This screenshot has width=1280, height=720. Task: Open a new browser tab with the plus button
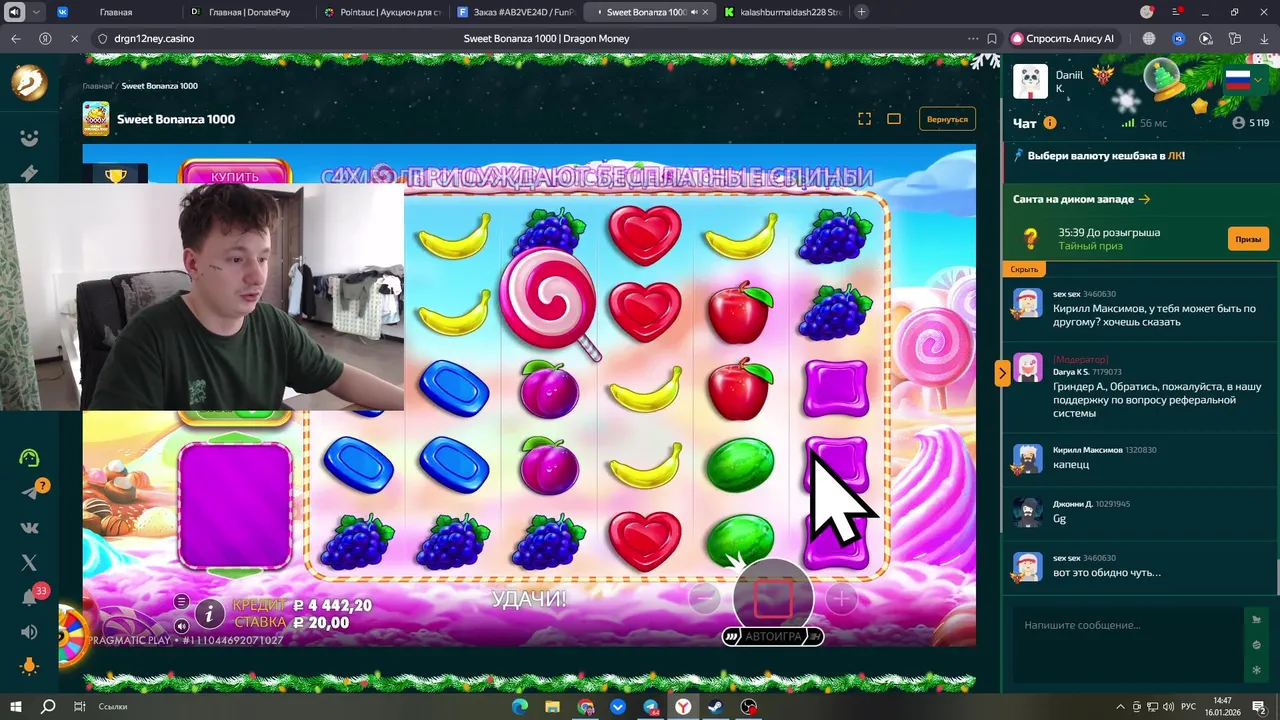862,12
